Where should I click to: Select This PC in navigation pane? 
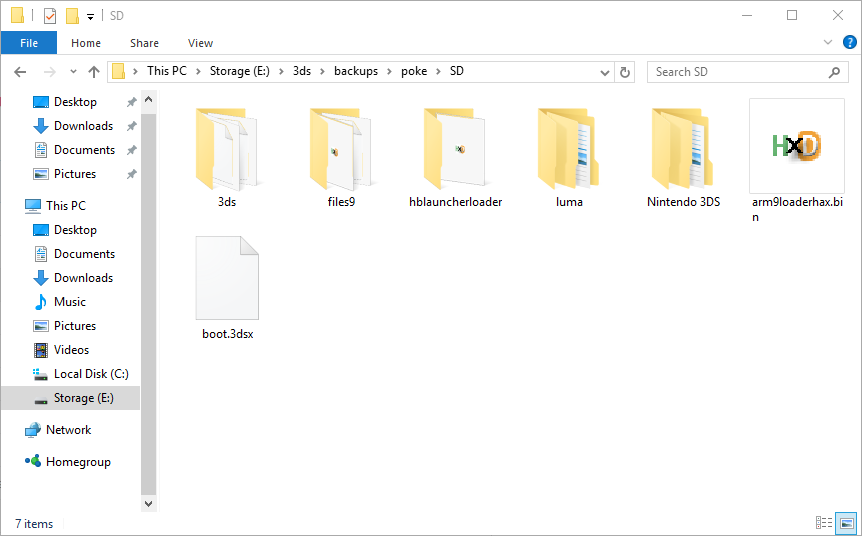click(x=66, y=206)
